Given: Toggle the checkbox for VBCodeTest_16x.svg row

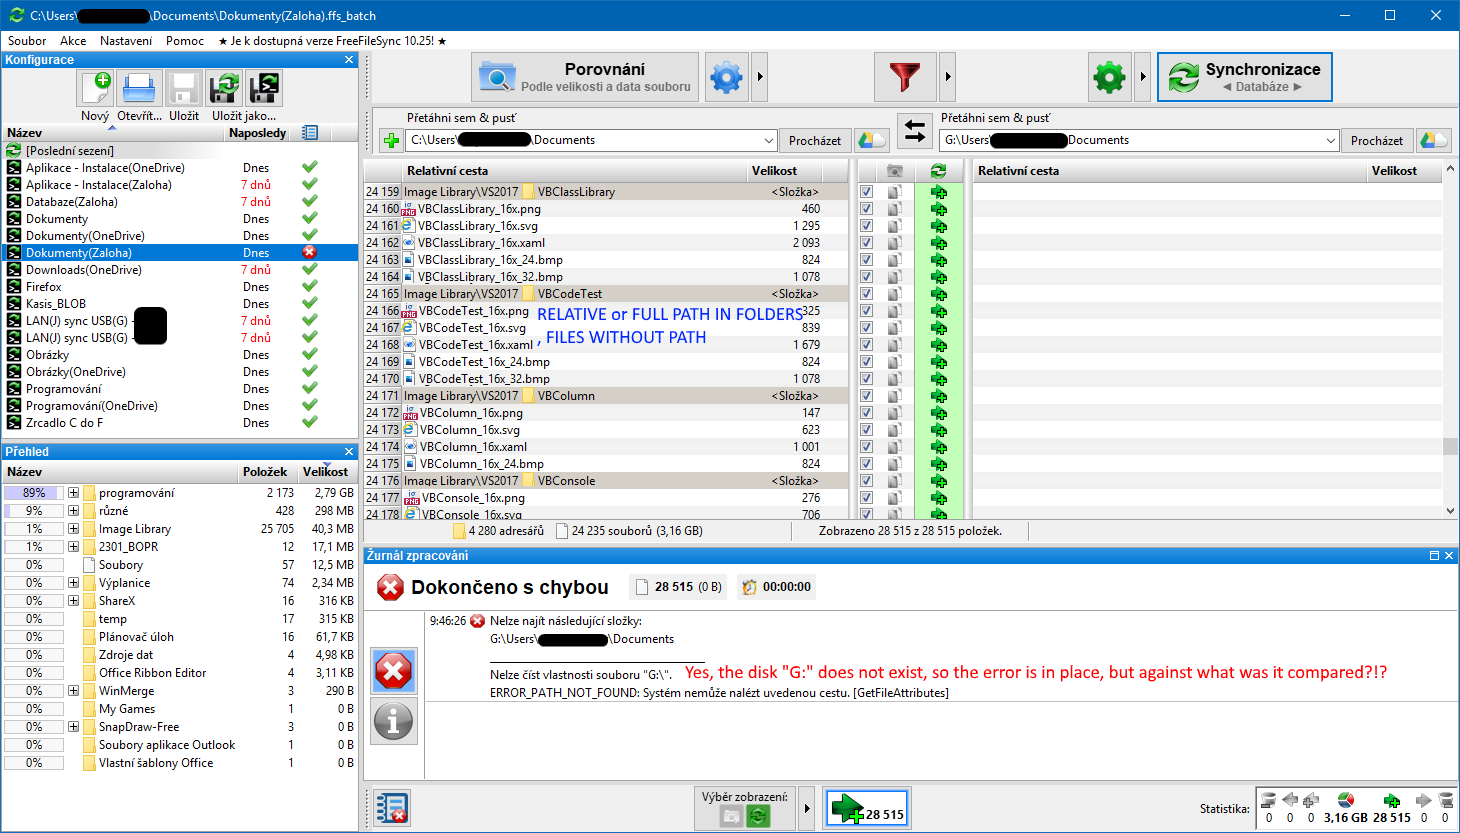Looking at the screenshot, I should (x=866, y=328).
